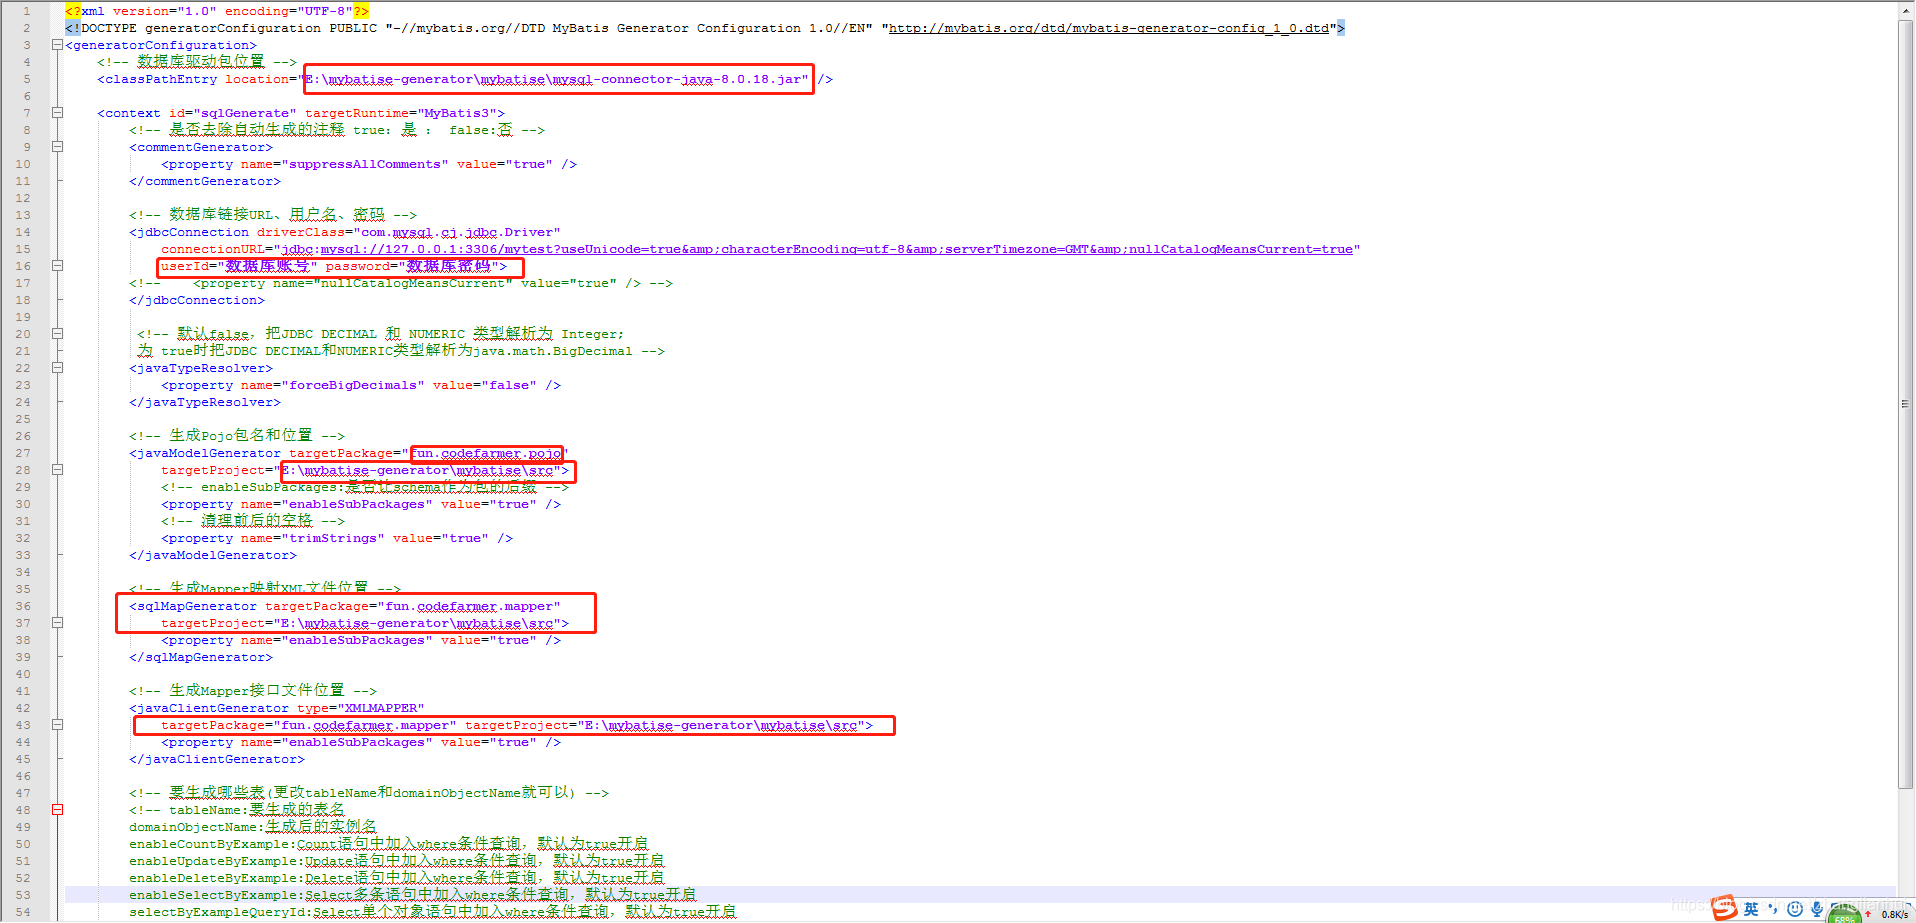Click the fun.codefarmer.pojo package value

485,453
